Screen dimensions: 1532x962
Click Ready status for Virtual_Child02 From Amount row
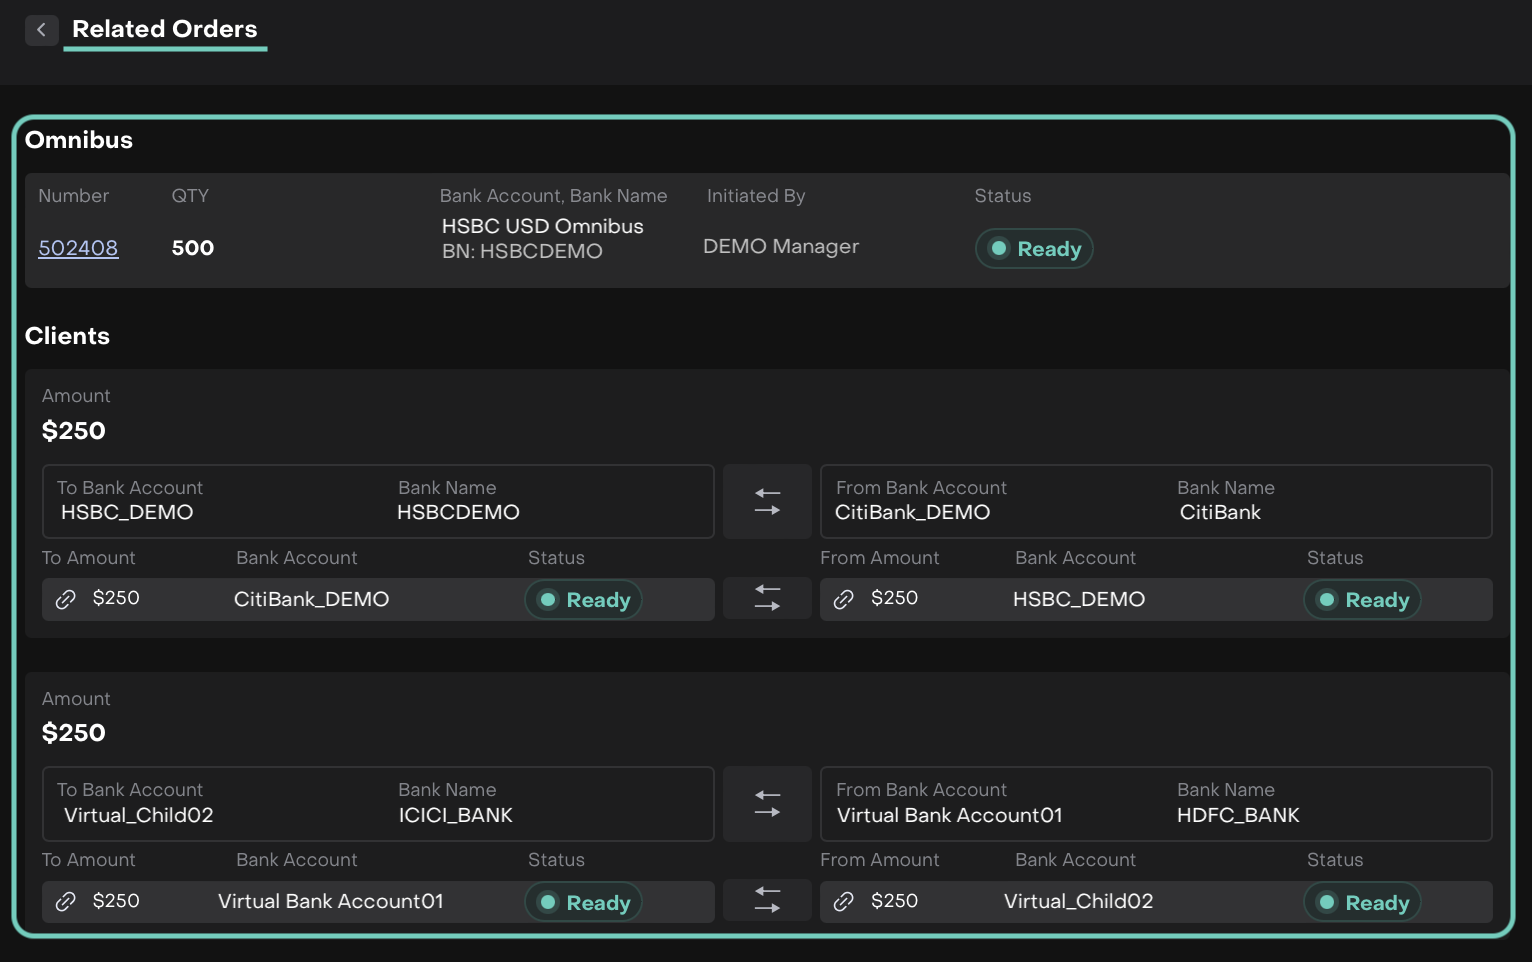(1362, 903)
